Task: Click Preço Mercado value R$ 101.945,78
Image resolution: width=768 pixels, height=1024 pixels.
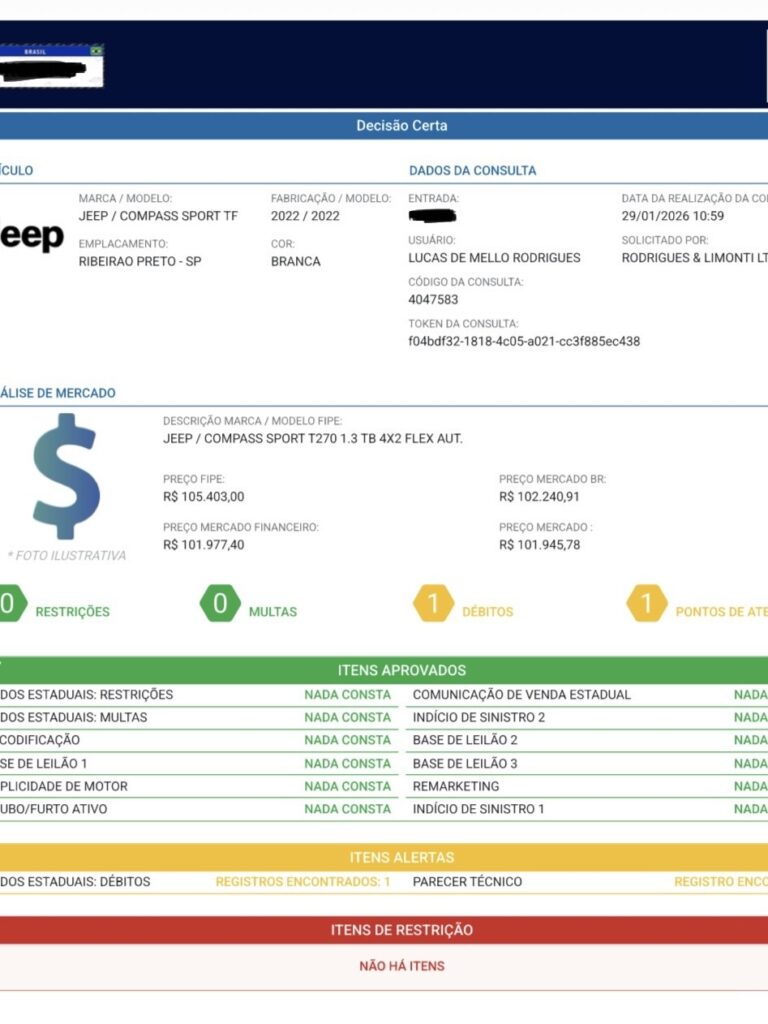Action: click(x=539, y=545)
